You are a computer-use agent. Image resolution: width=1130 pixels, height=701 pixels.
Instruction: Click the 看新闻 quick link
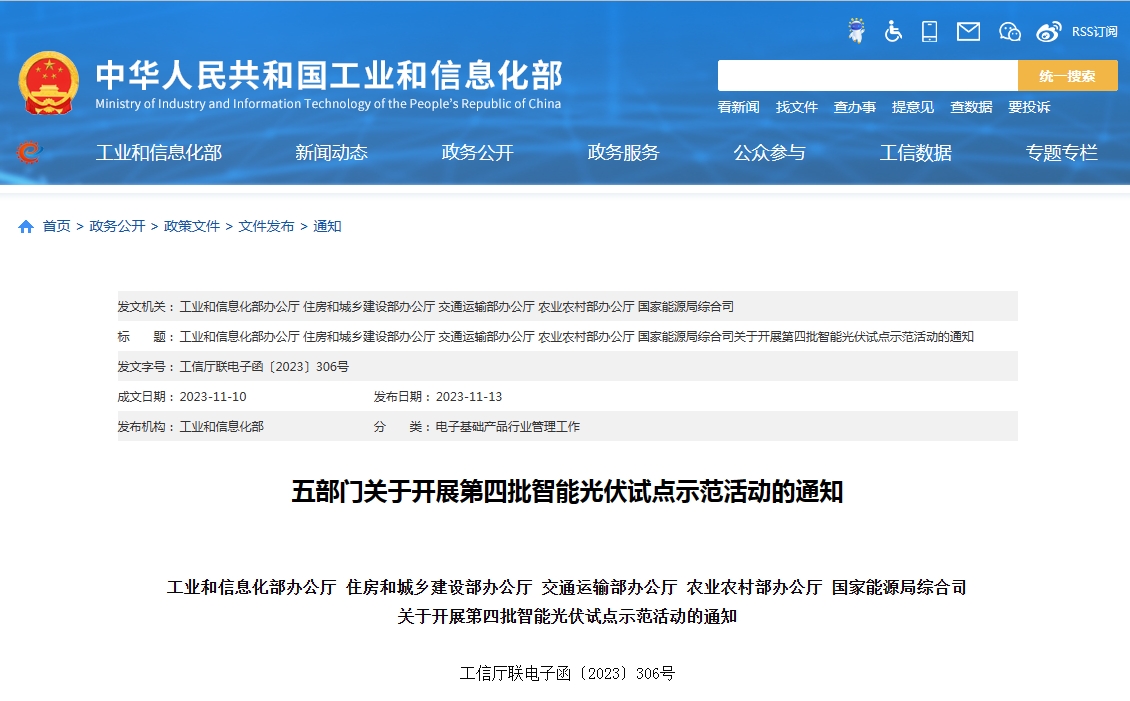coord(738,107)
